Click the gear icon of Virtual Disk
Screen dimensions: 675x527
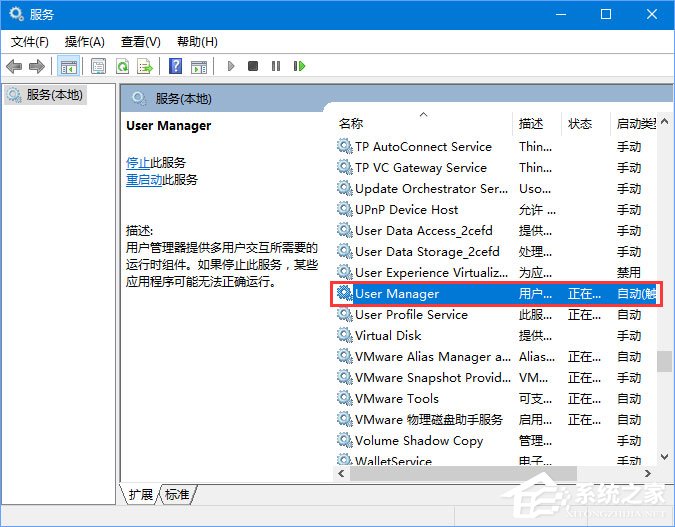pos(344,335)
